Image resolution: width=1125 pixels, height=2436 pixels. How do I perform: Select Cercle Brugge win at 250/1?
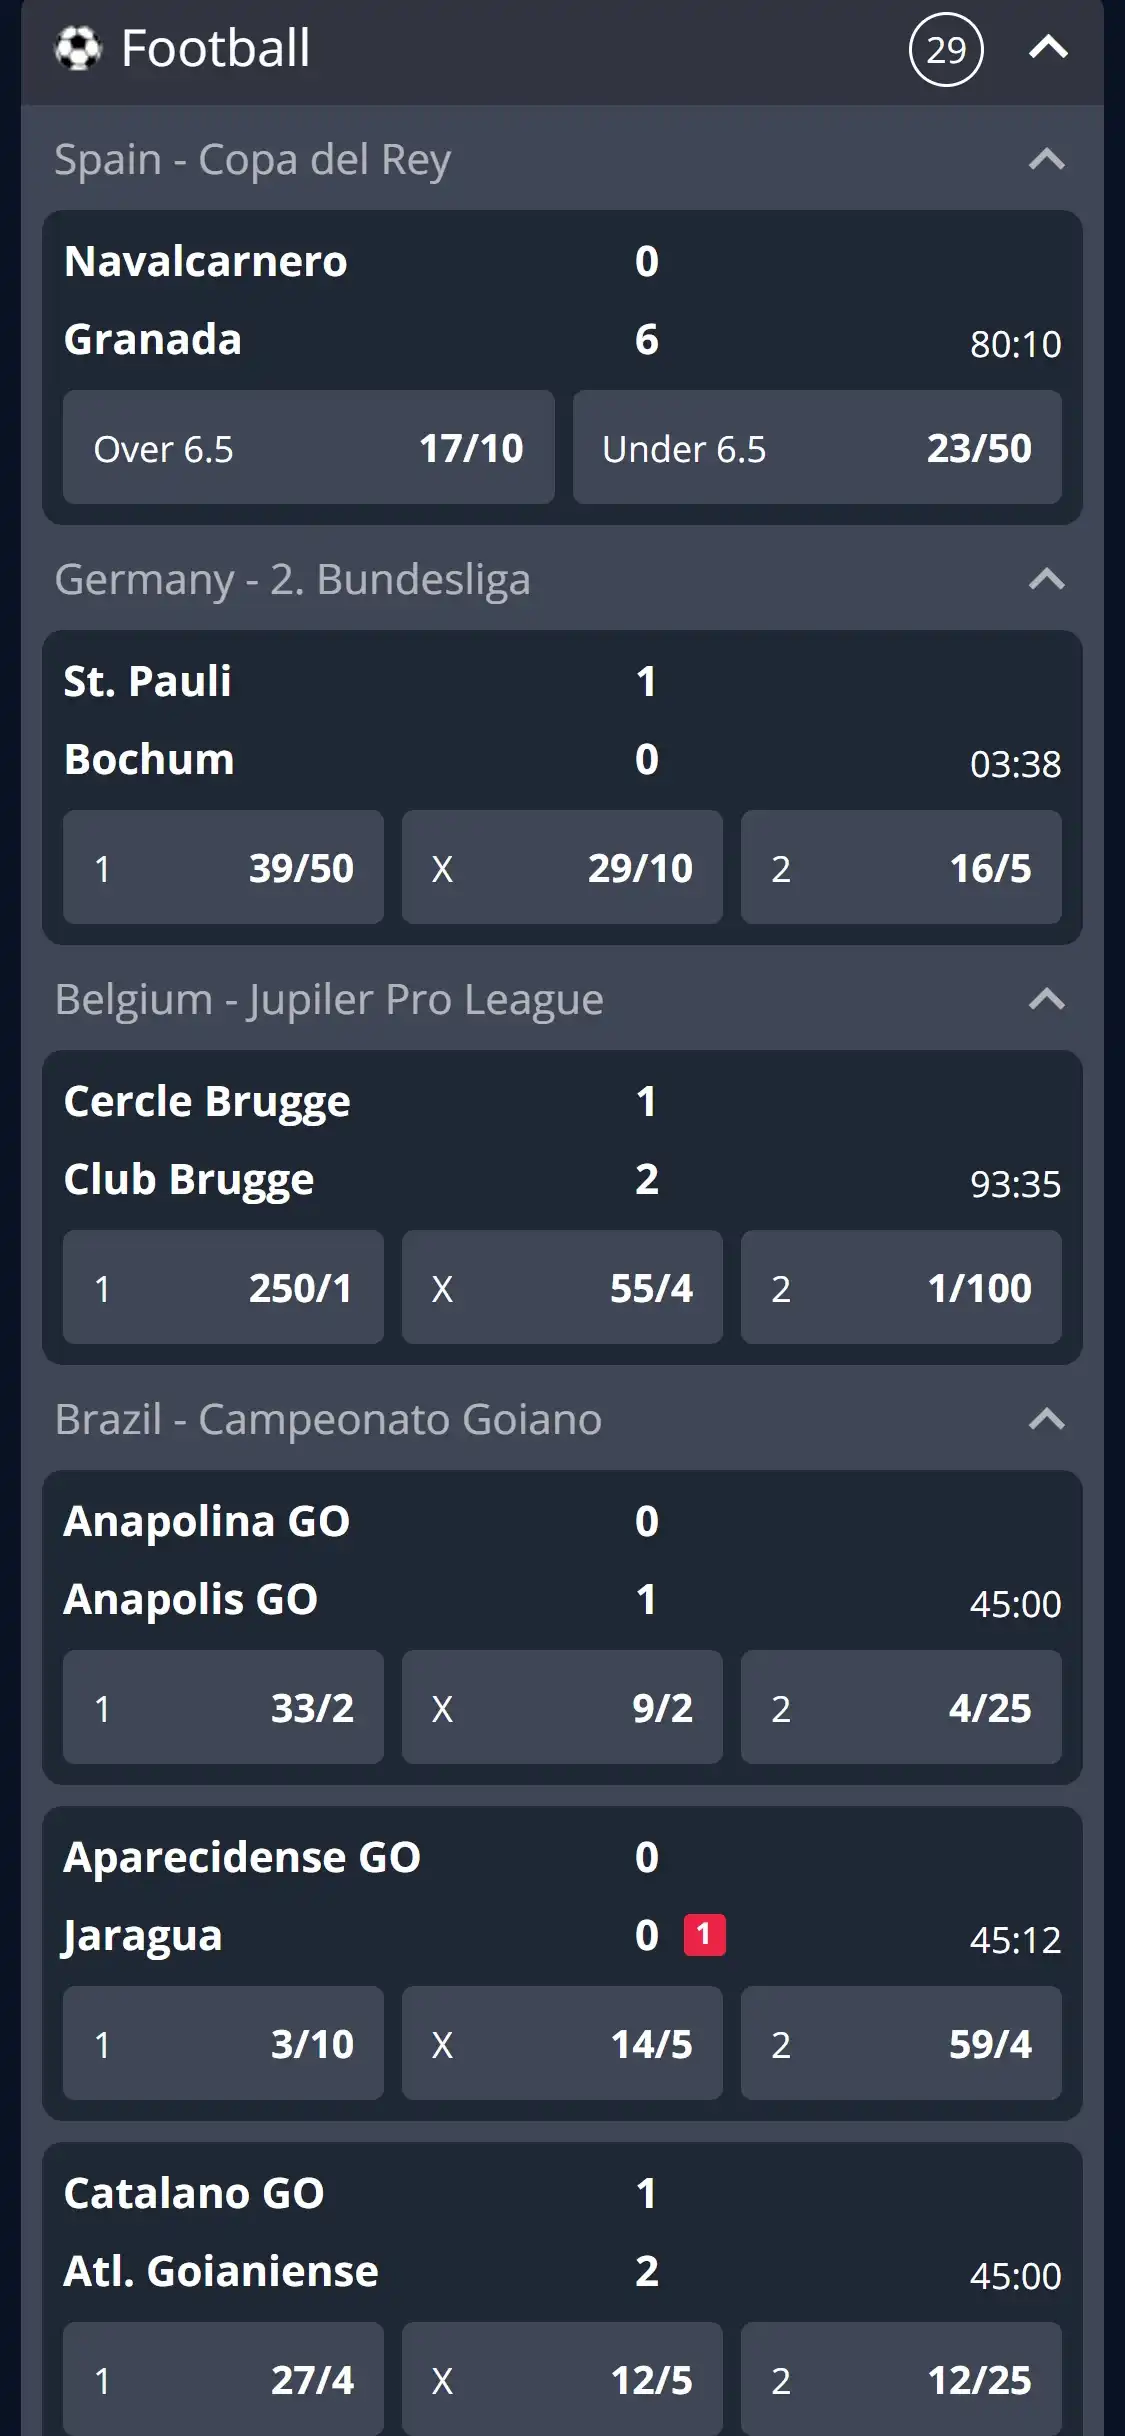tap(223, 1288)
